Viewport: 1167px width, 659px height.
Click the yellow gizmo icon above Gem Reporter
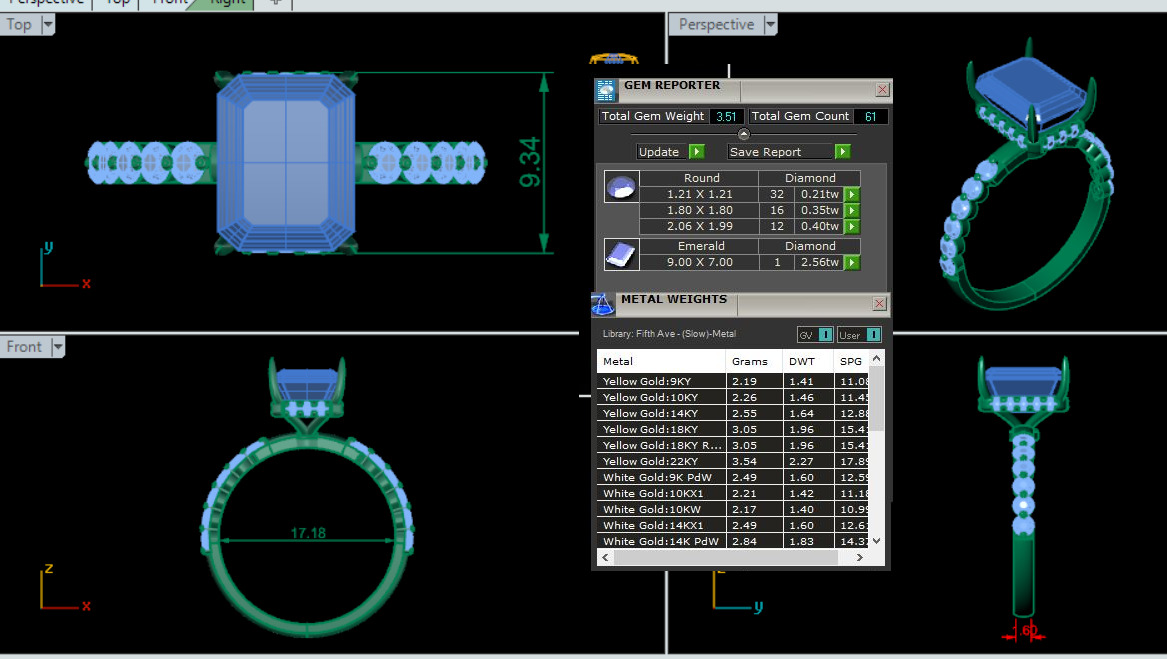click(614, 59)
